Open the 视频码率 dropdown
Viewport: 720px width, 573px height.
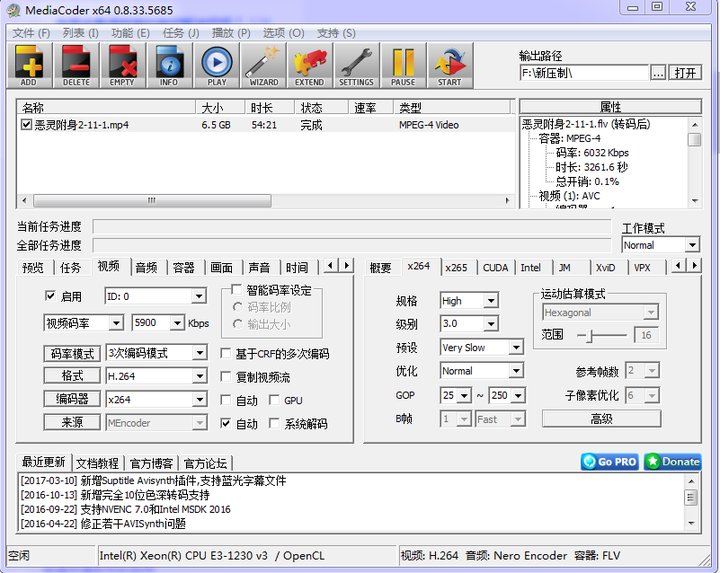[84, 323]
